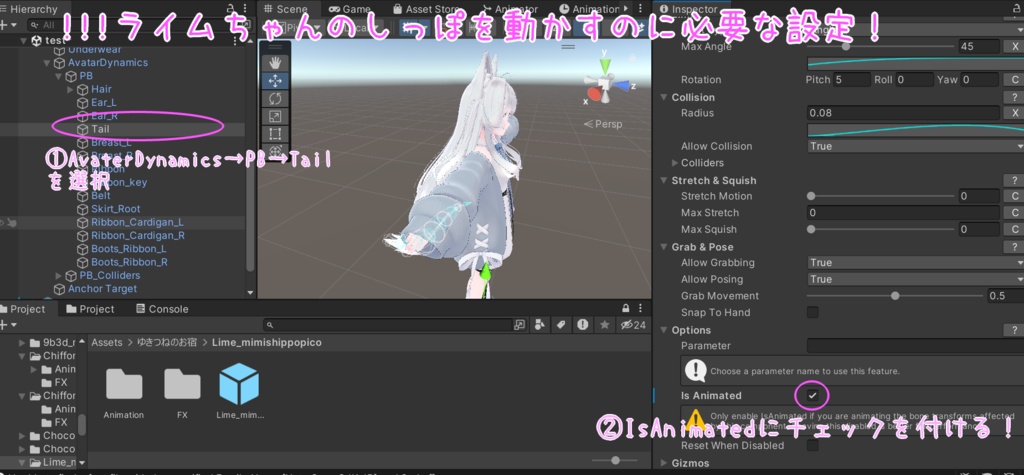
Task: Select the Scale tool in Scene toolbar
Action: pos(275,116)
